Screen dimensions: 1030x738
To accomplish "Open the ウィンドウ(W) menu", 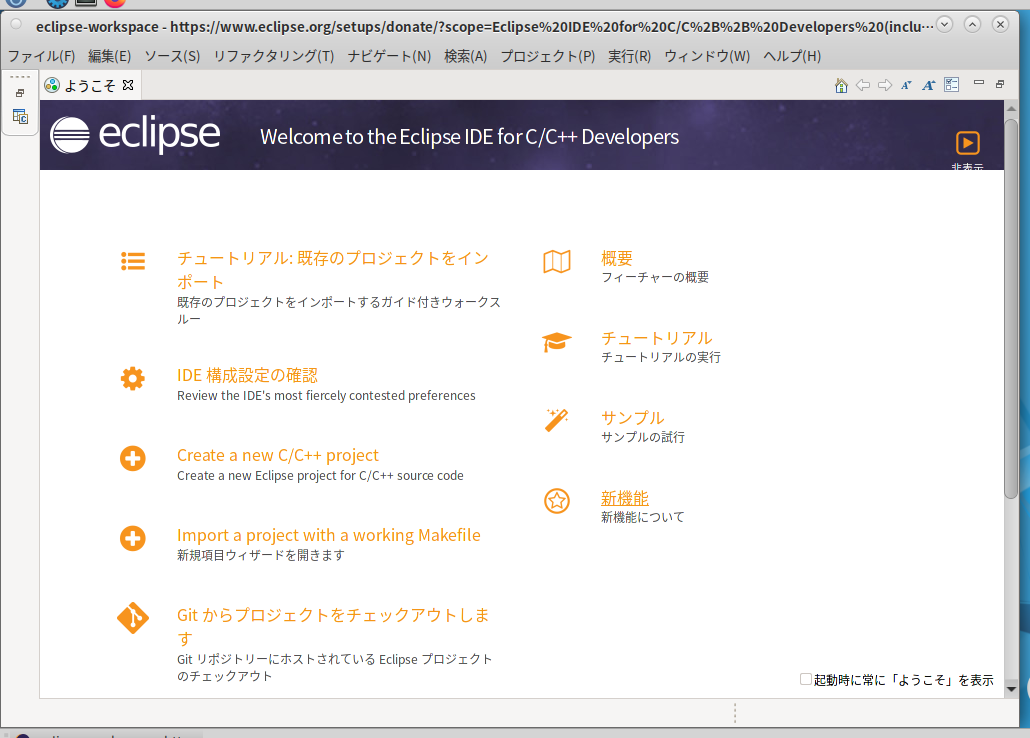I will point(707,56).
